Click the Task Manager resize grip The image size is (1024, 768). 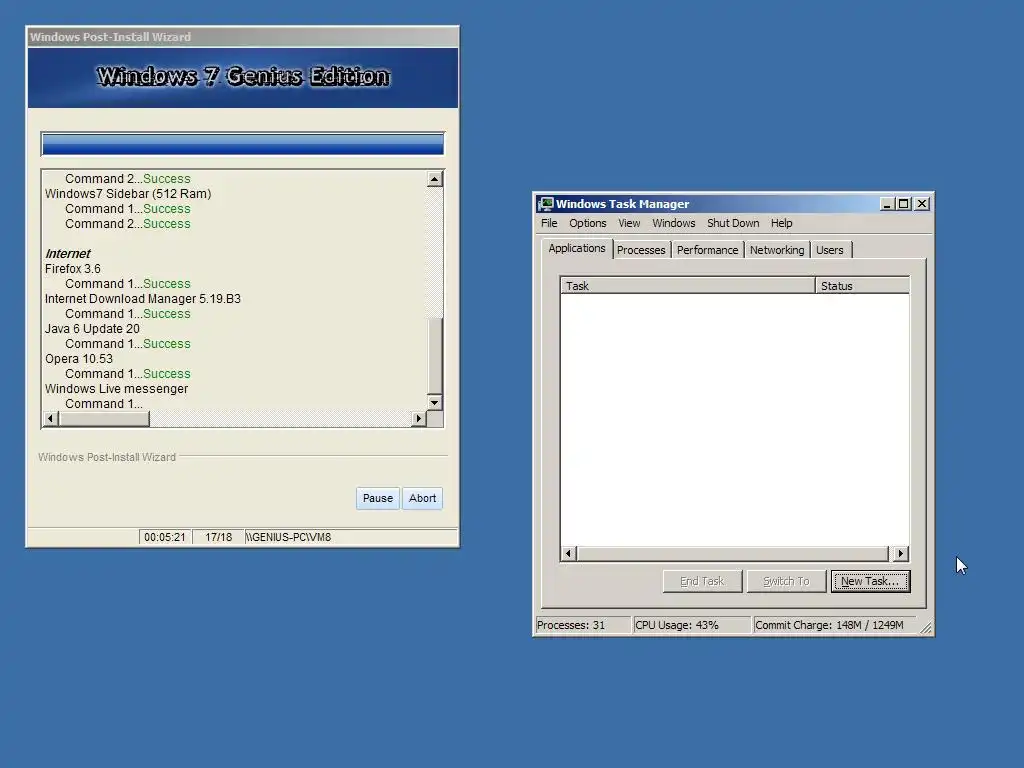tap(926, 628)
